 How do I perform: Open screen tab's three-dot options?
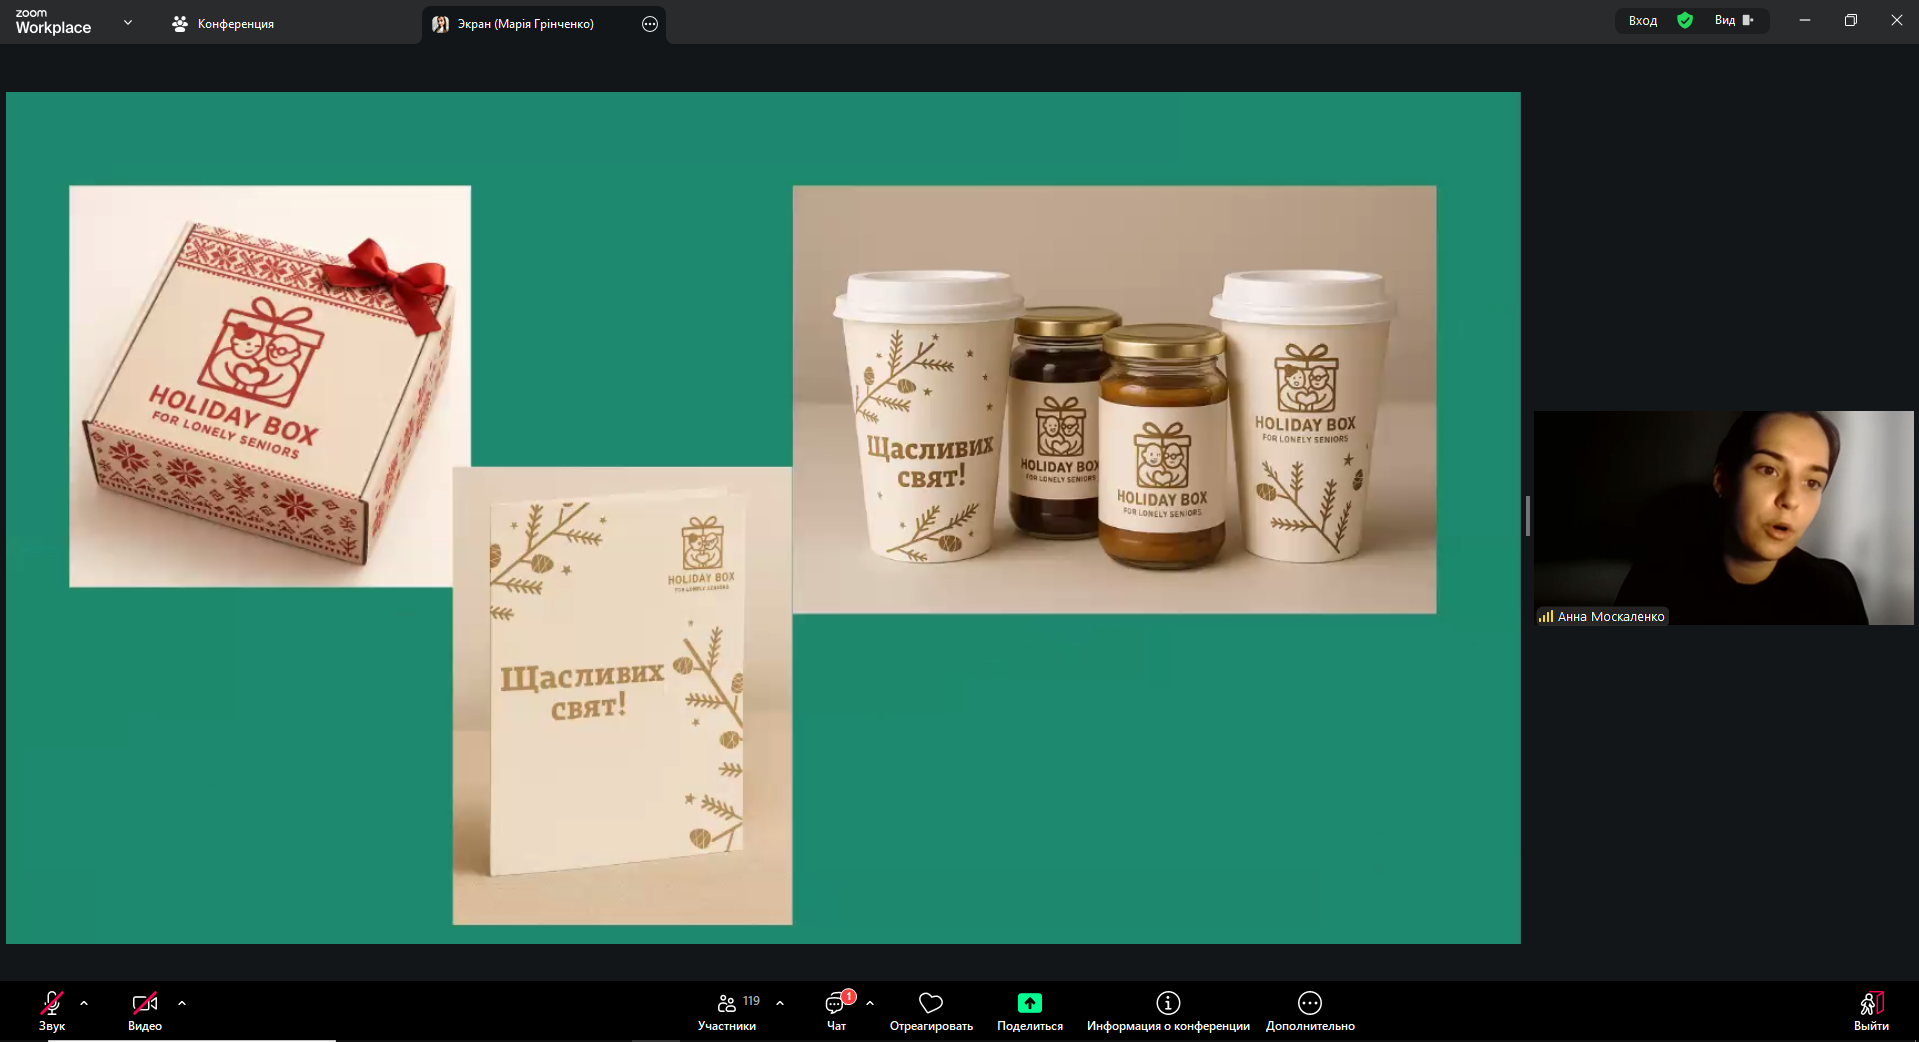pyautogui.click(x=650, y=24)
